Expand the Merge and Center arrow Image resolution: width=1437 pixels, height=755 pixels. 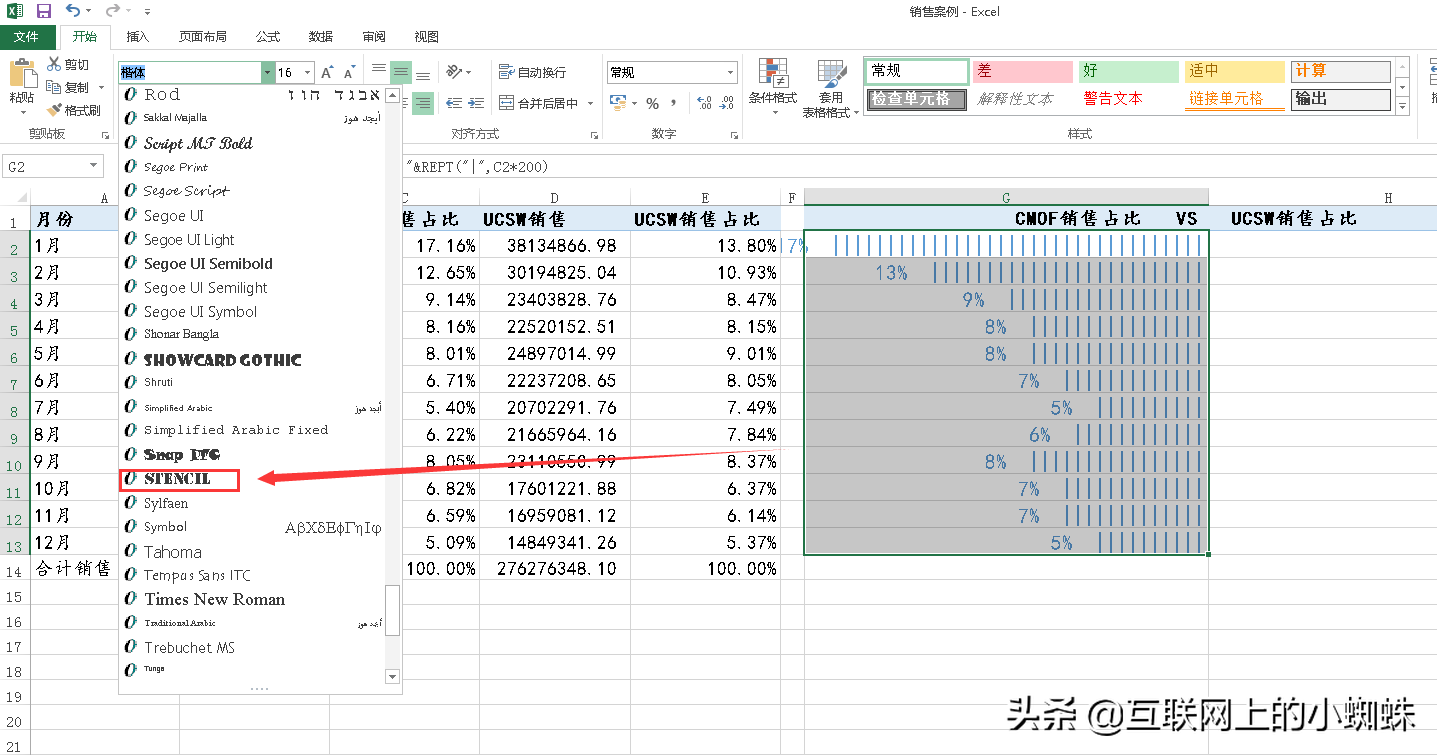(x=590, y=103)
